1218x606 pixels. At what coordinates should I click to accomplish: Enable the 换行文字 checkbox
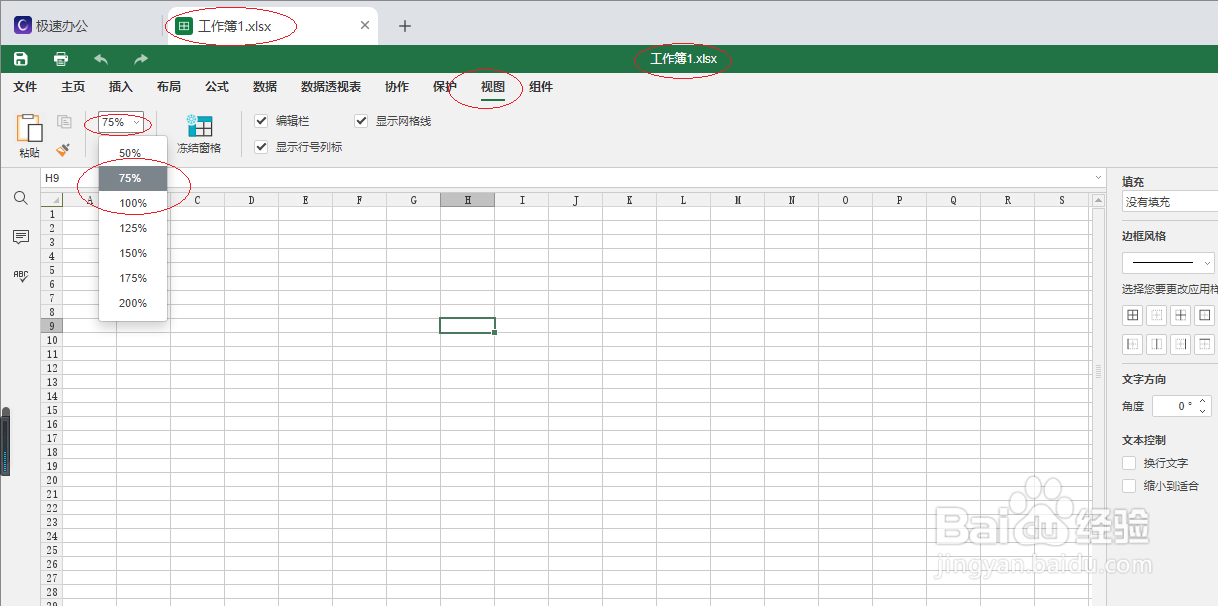1128,462
